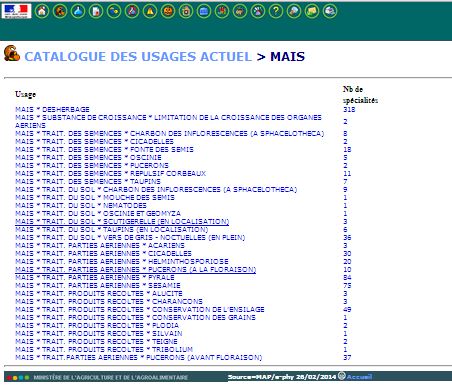
Task: Open LIMITATION DE LA CROISSANCE DES ORGANES AERIENS usage
Action: click(x=168, y=121)
